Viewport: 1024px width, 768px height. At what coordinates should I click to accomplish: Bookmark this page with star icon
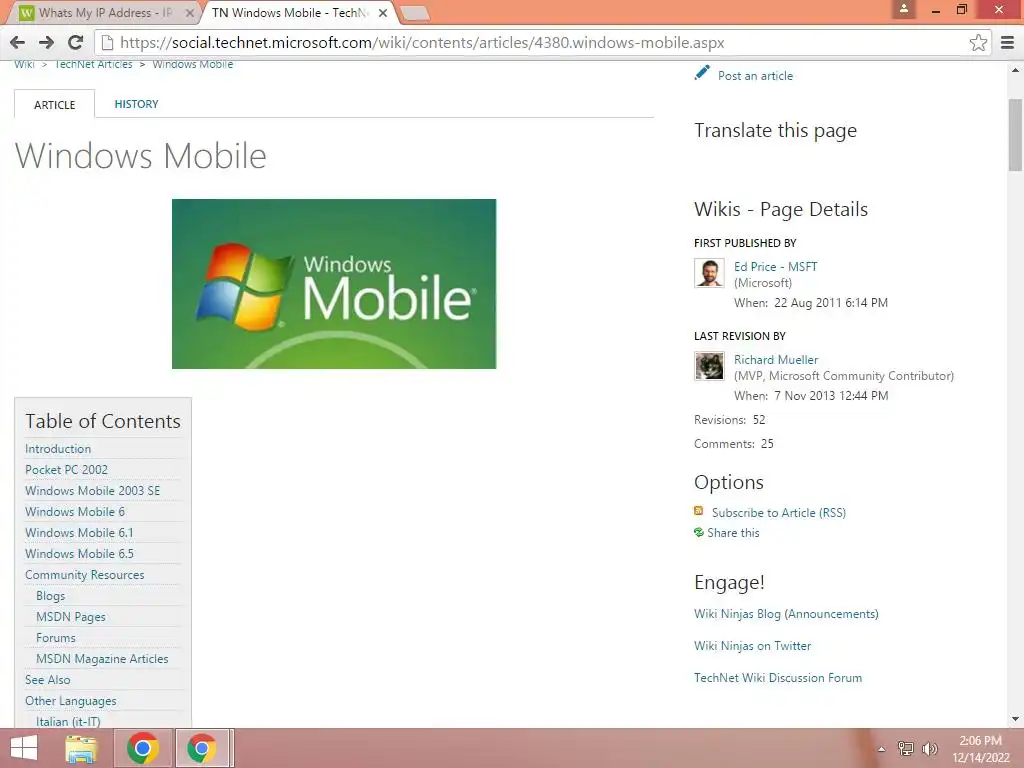pyautogui.click(x=978, y=42)
